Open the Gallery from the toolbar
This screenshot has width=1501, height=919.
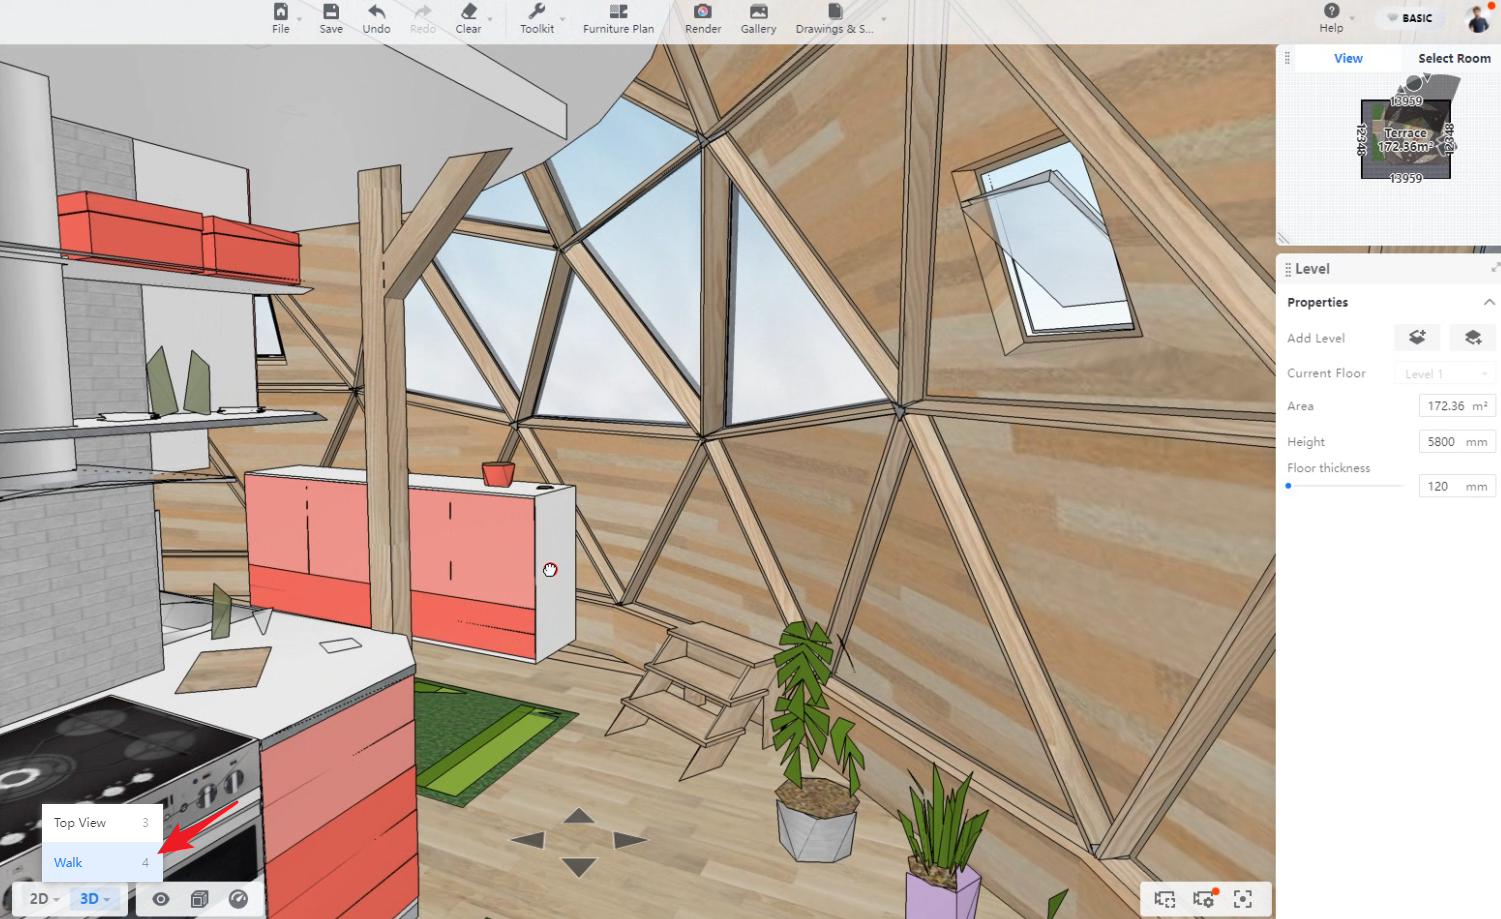point(758,18)
